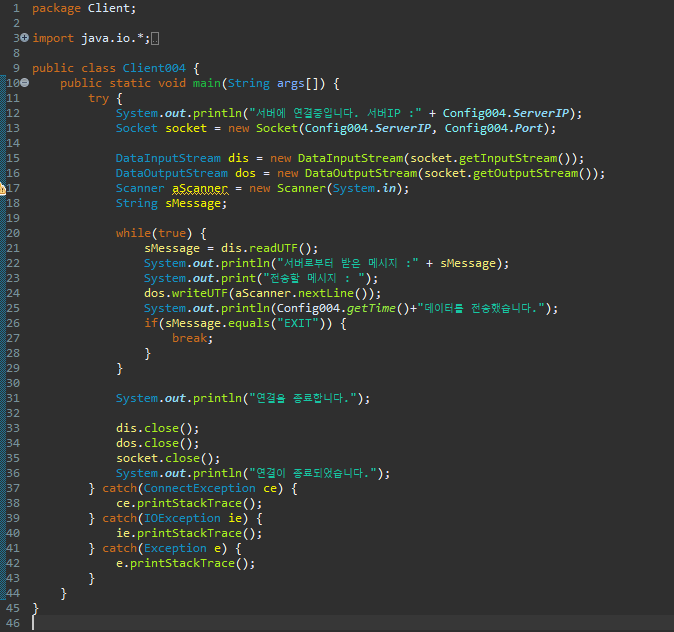Viewport: 674px width, 632px height.
Task: Click the class name Client004
Action: tap(154, 68)
